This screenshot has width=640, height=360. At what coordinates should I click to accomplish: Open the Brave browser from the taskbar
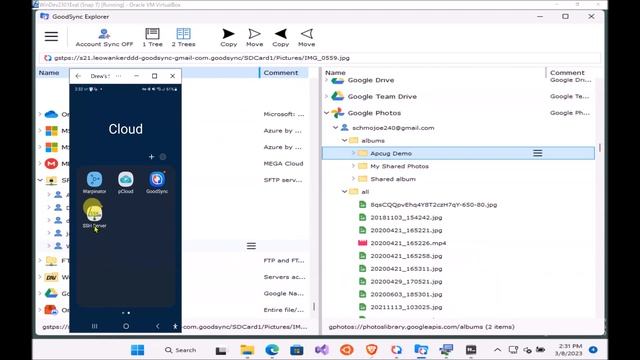click(371, 350)
